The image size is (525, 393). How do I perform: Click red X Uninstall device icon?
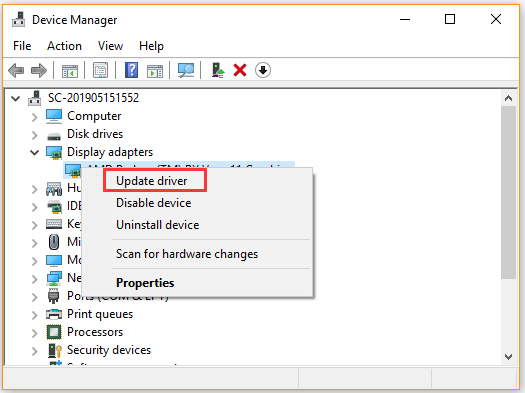(x=240, y=70)
